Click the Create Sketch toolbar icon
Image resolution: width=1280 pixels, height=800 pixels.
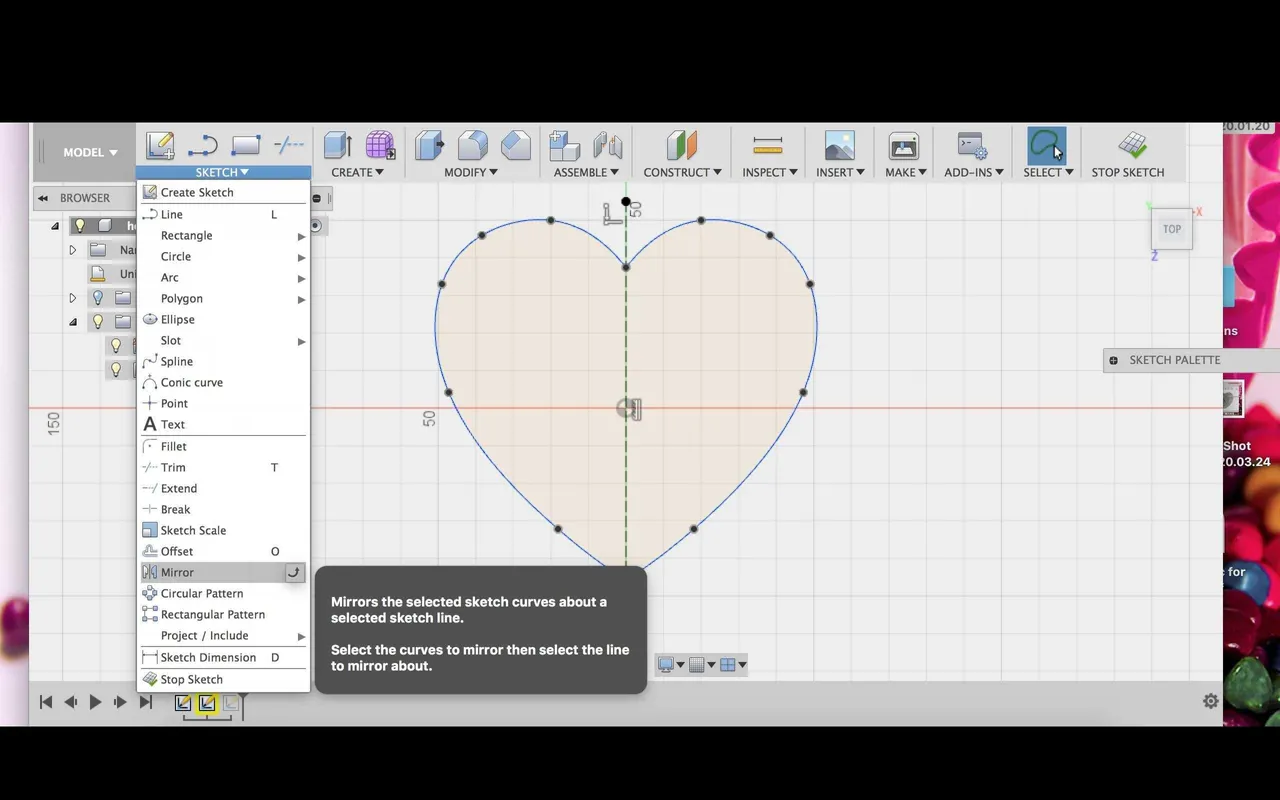pos(160,146)
